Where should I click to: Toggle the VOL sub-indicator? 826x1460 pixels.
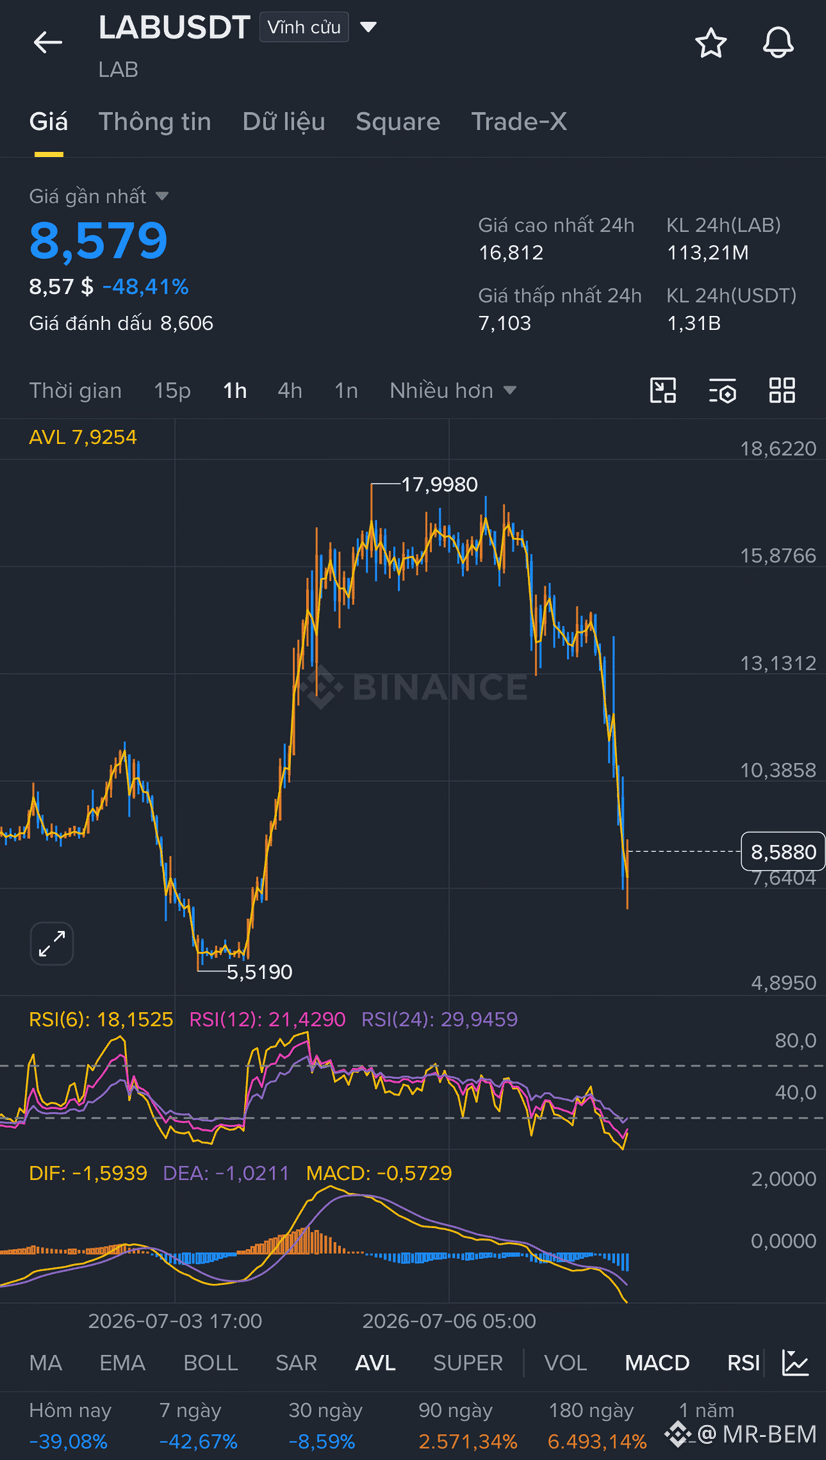[x=565, y=1363]
